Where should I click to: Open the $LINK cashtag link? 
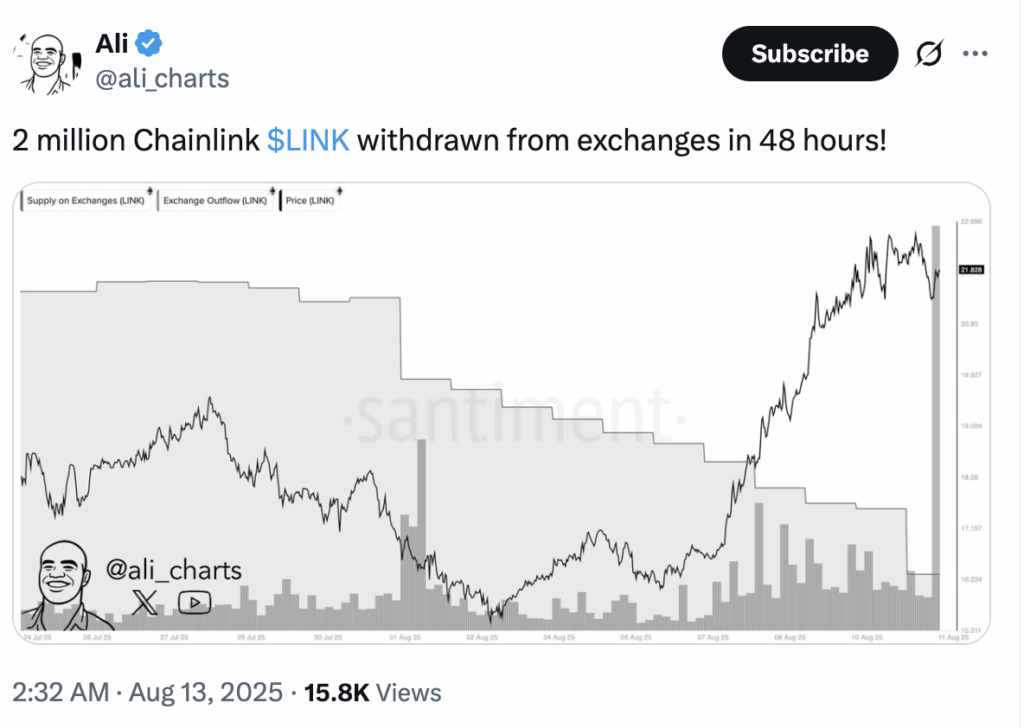coord(308,140)
